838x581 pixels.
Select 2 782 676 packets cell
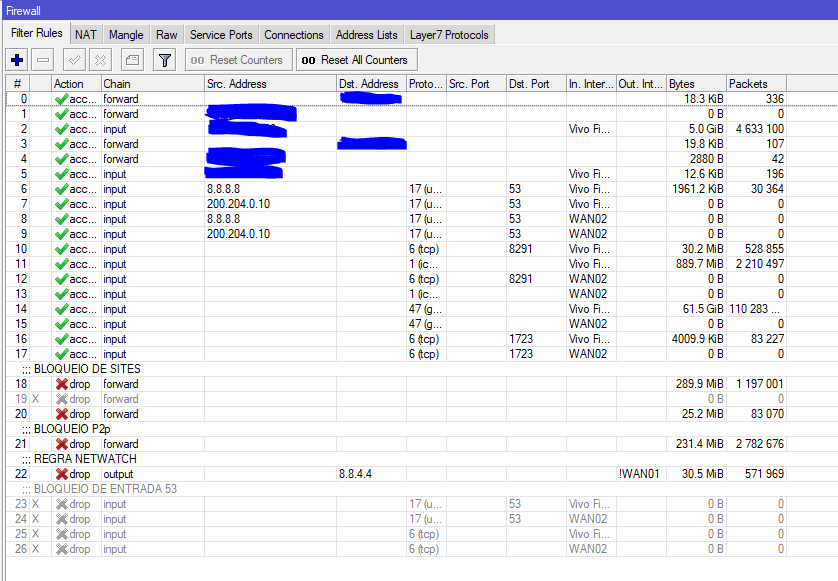point(756,444)
